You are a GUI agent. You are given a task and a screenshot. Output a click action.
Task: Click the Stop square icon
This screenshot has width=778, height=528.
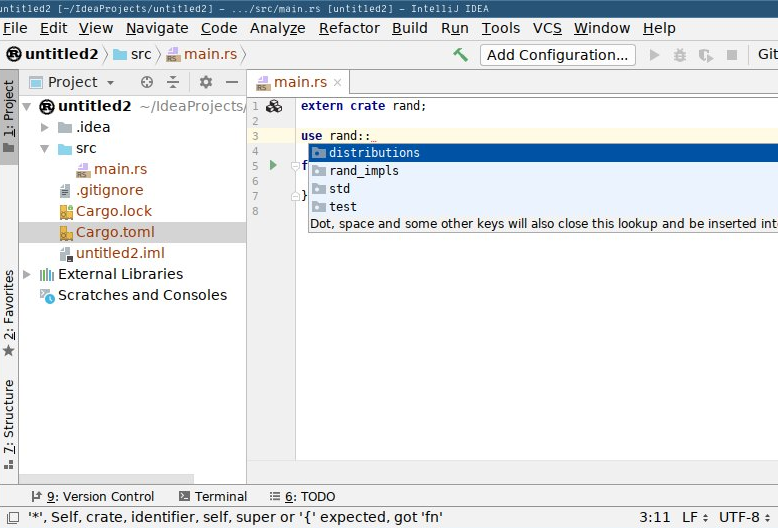pyautogui.click(x=732, y=55)
